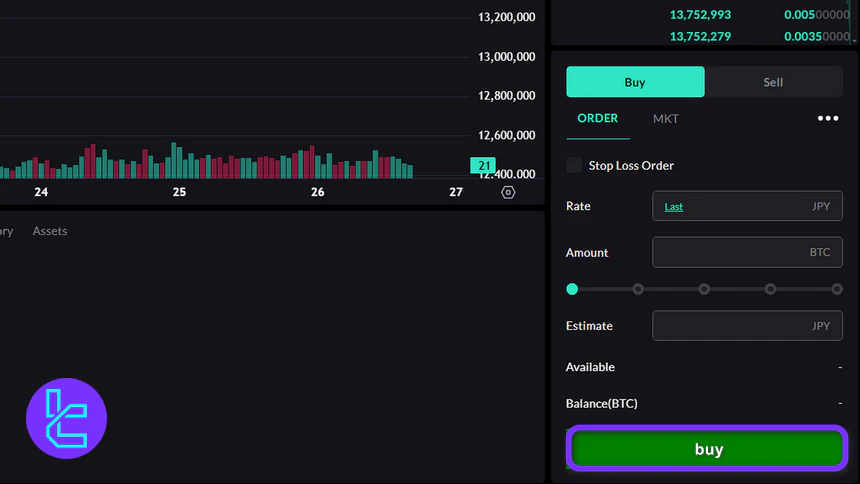The width and height of the screenshot is (860, 484).
Task: Open chart settings gear icon
Action: (508, 193)
